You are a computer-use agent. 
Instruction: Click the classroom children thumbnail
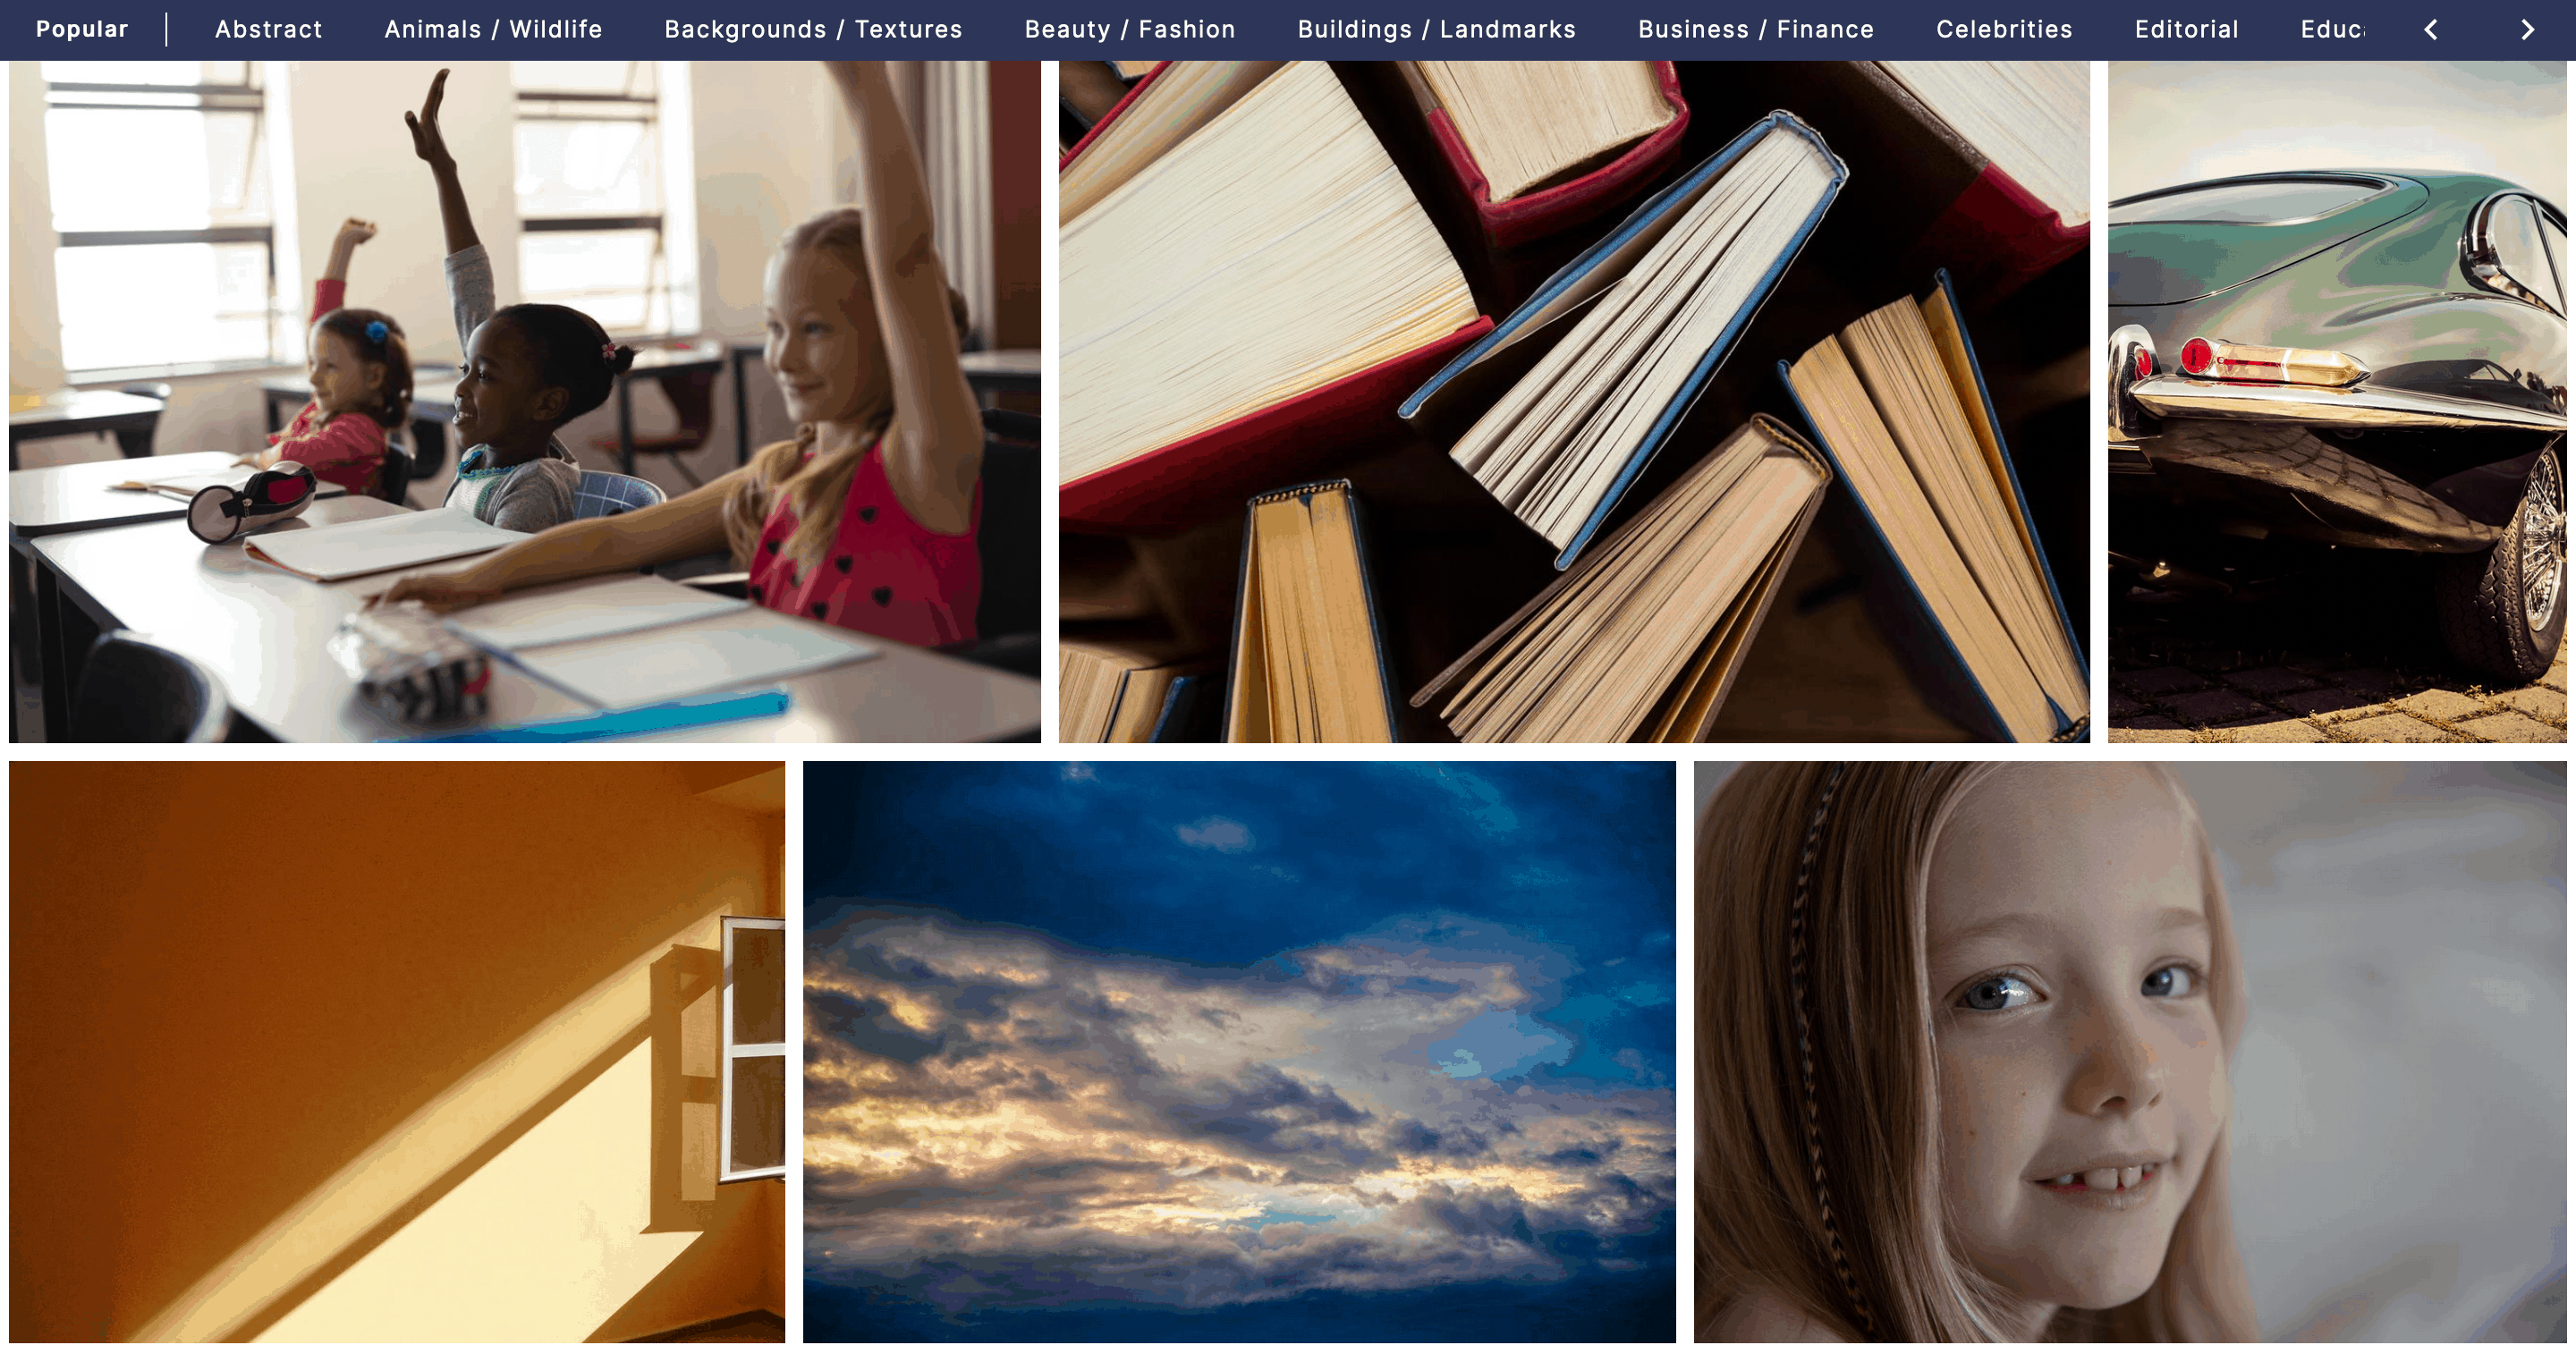click(520, 402)
